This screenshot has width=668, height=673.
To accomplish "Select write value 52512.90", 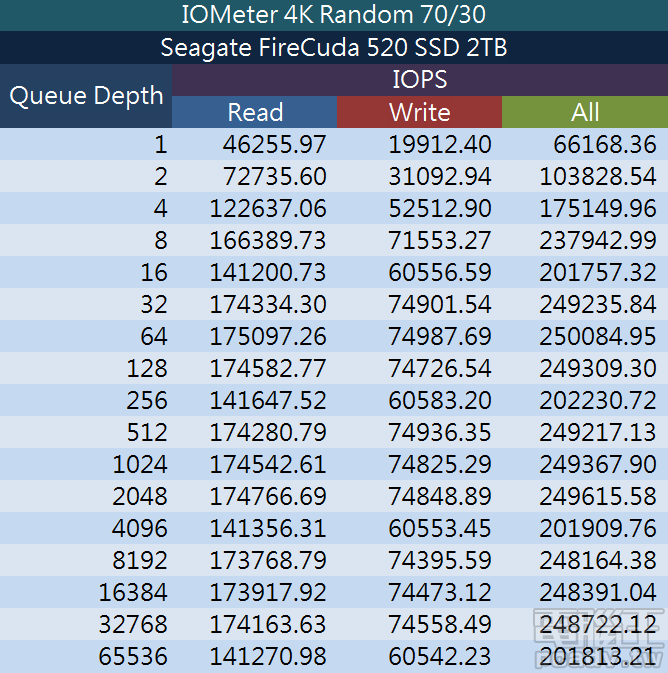I will [x=440, y=208].
